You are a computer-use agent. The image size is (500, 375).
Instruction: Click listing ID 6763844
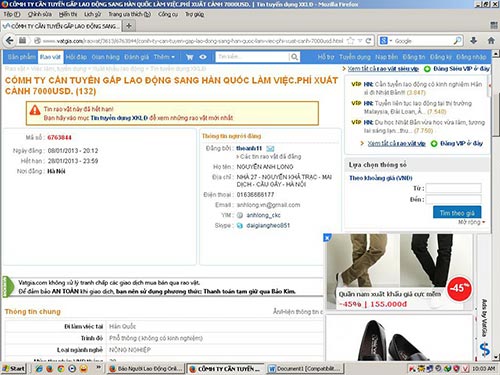coord(59,138)
